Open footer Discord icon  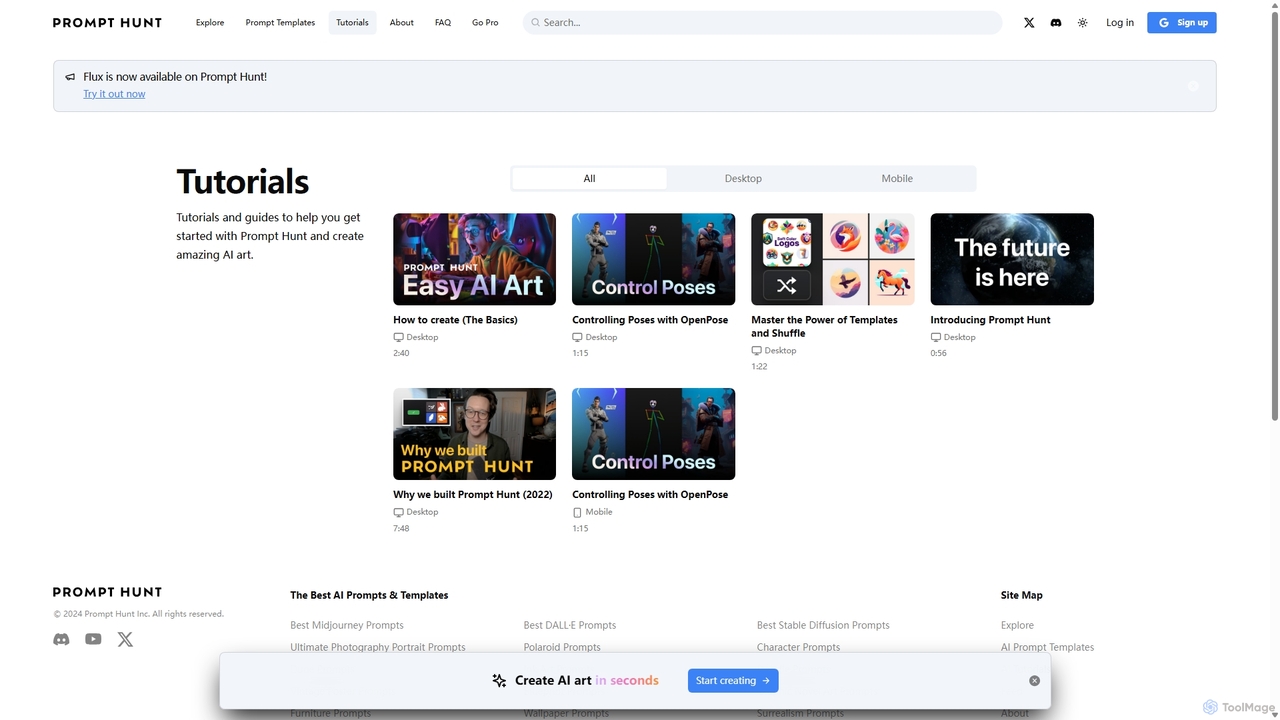tap(61, 639)
